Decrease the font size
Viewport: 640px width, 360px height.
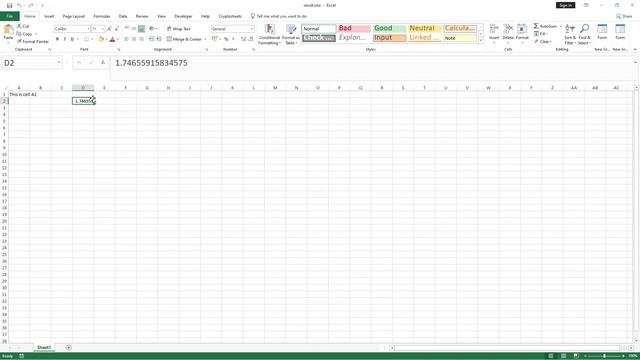click(117, 29)
